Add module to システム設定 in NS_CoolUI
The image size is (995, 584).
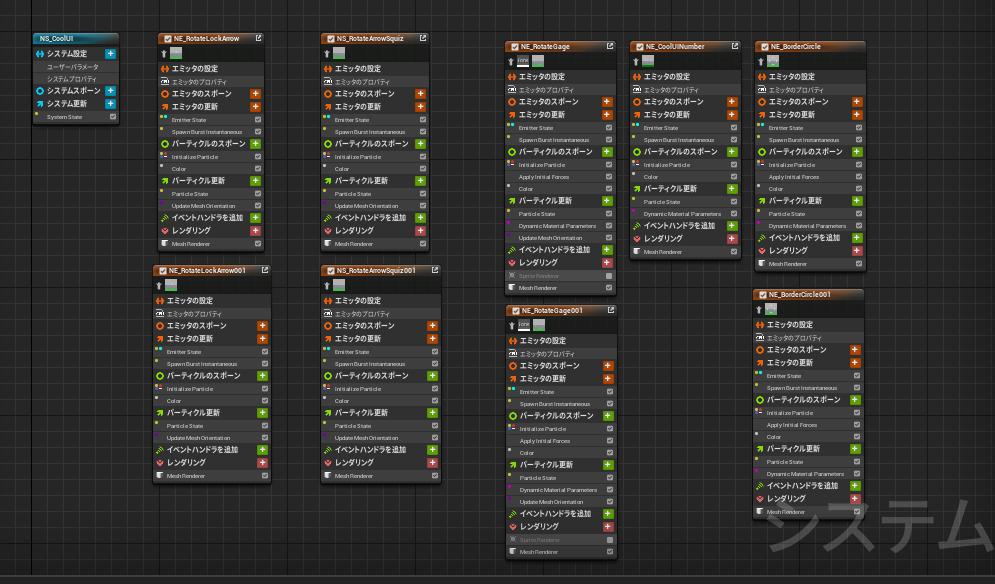click(x=110, y=54)
